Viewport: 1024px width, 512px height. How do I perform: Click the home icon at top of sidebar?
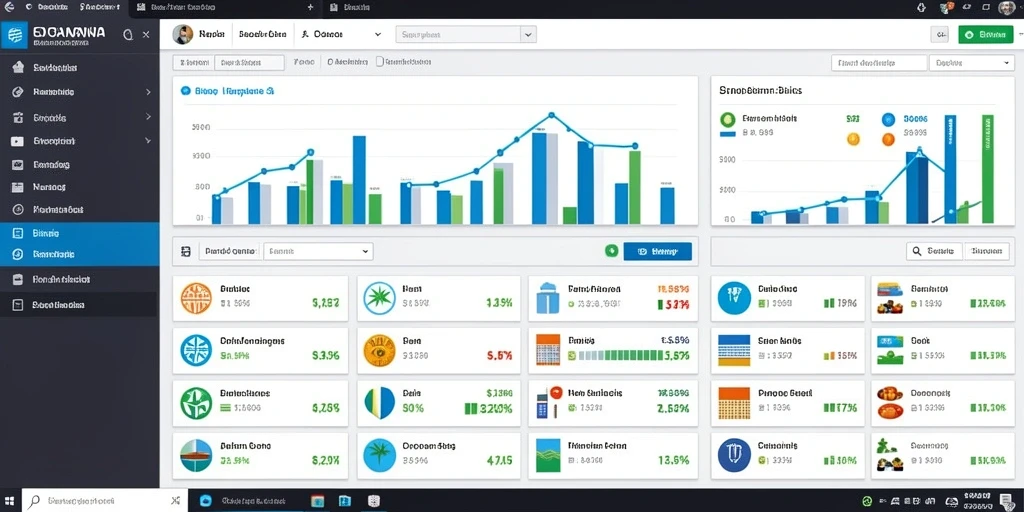click(18, 67)
